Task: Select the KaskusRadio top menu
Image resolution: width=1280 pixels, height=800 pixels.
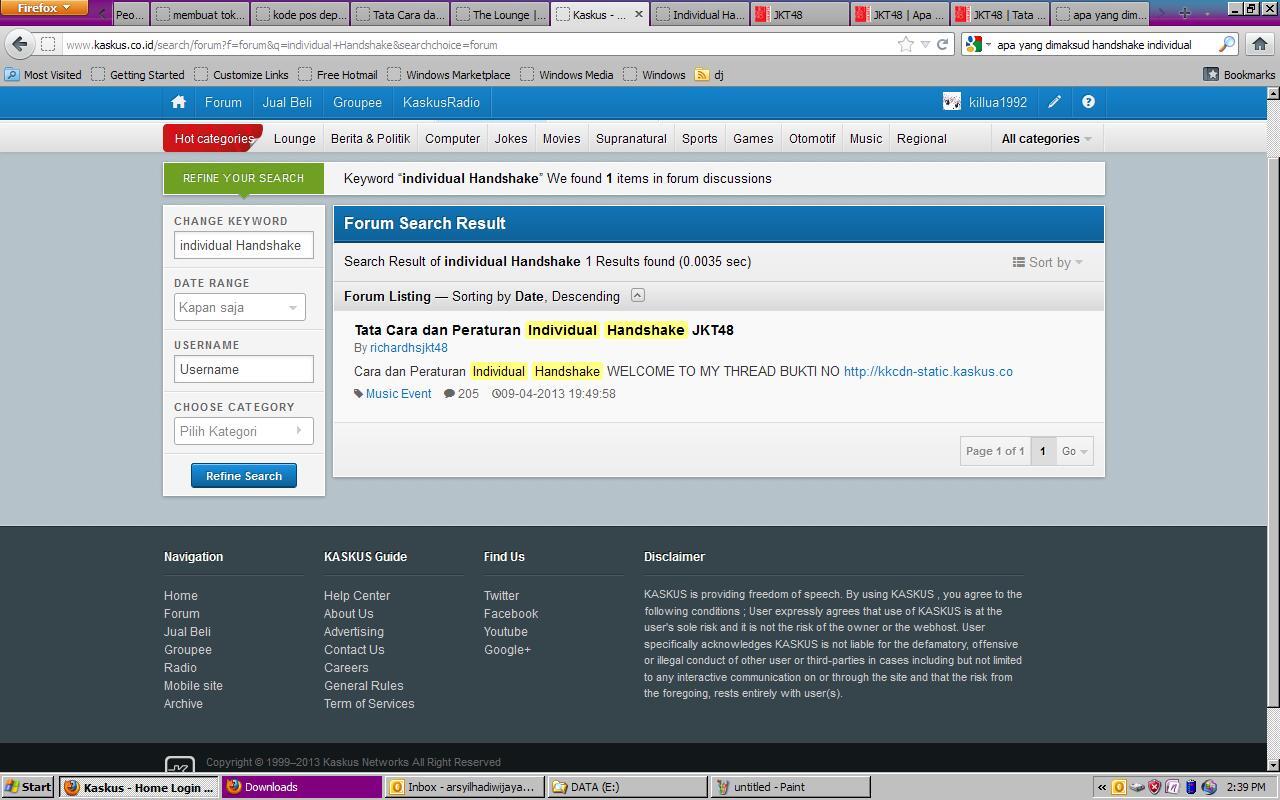Action: pyautogui.click(x=441, y=102)
